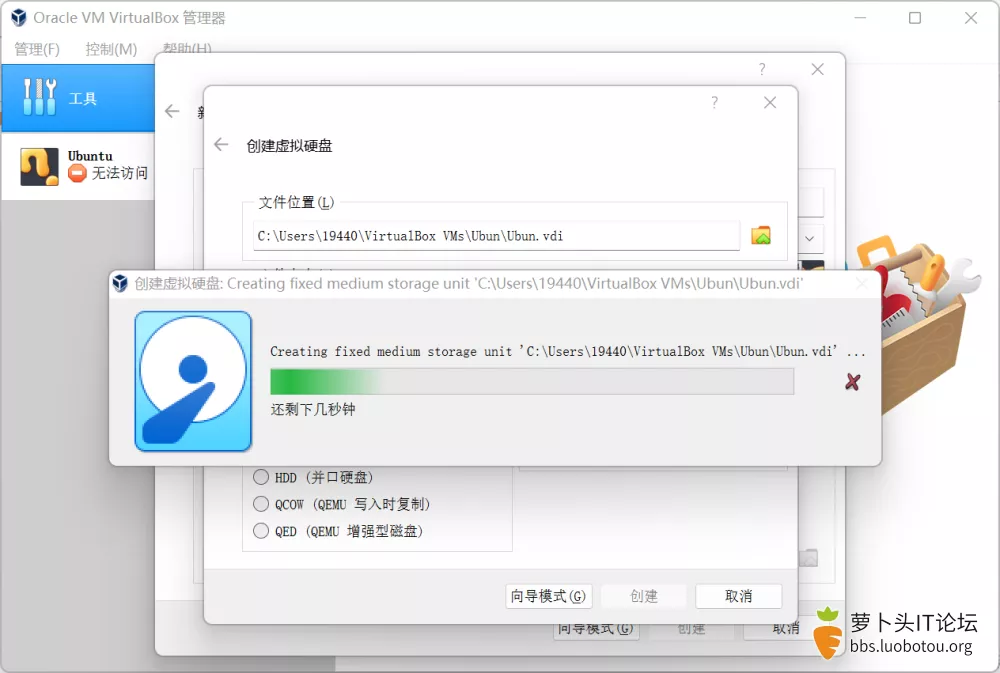Click the file location path field
The height and width of the screenshot is (673, 1000).
click(496, 235)
